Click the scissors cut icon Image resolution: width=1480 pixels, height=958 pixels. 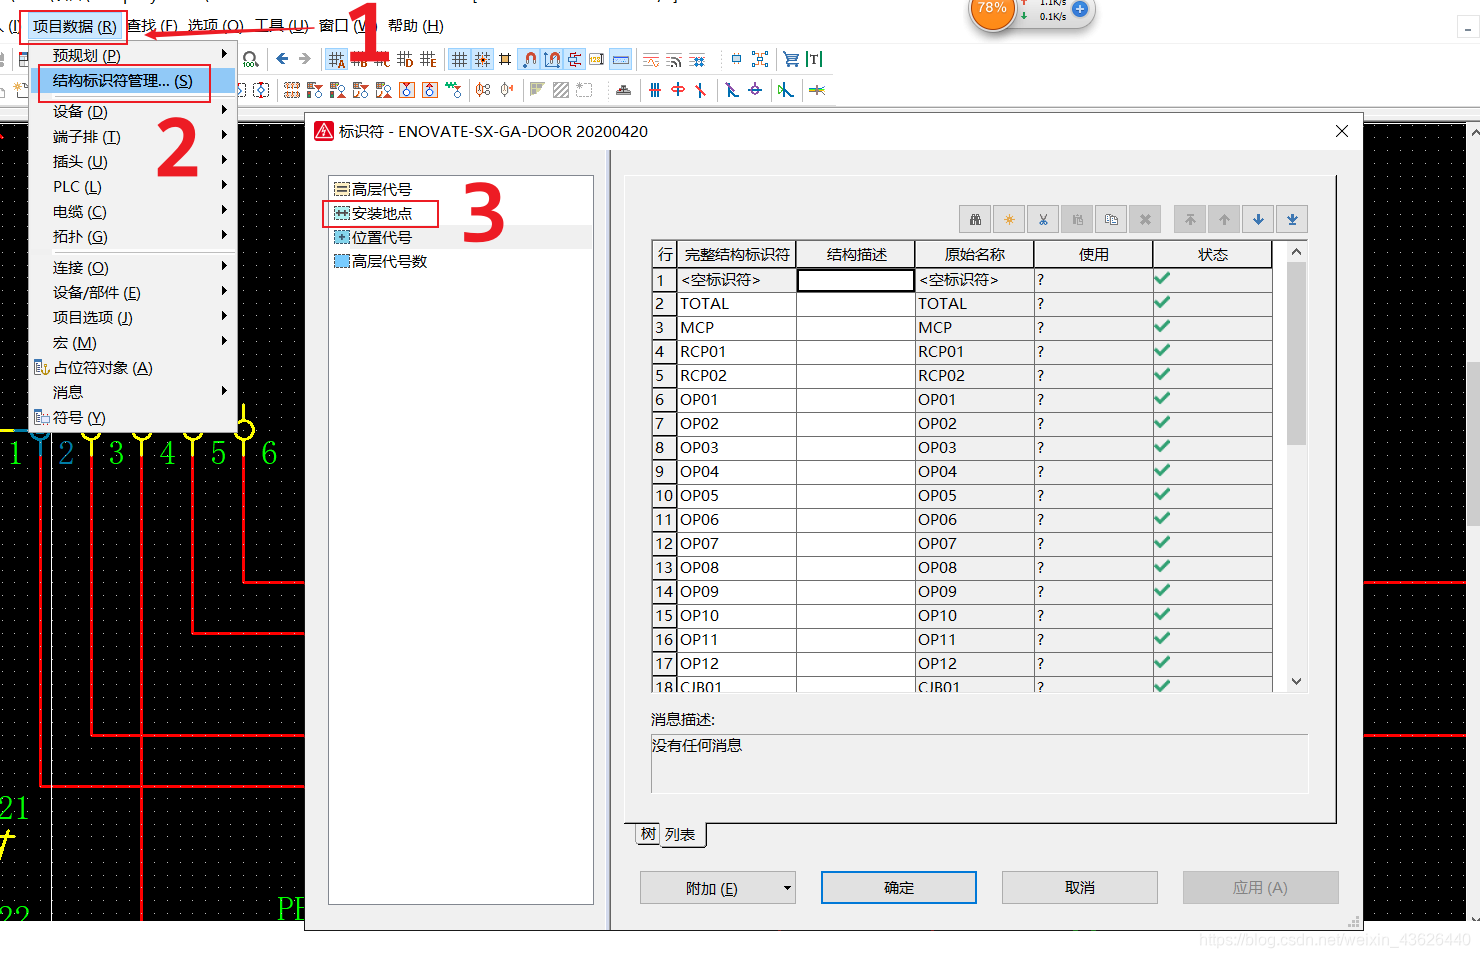[1043, 219]
